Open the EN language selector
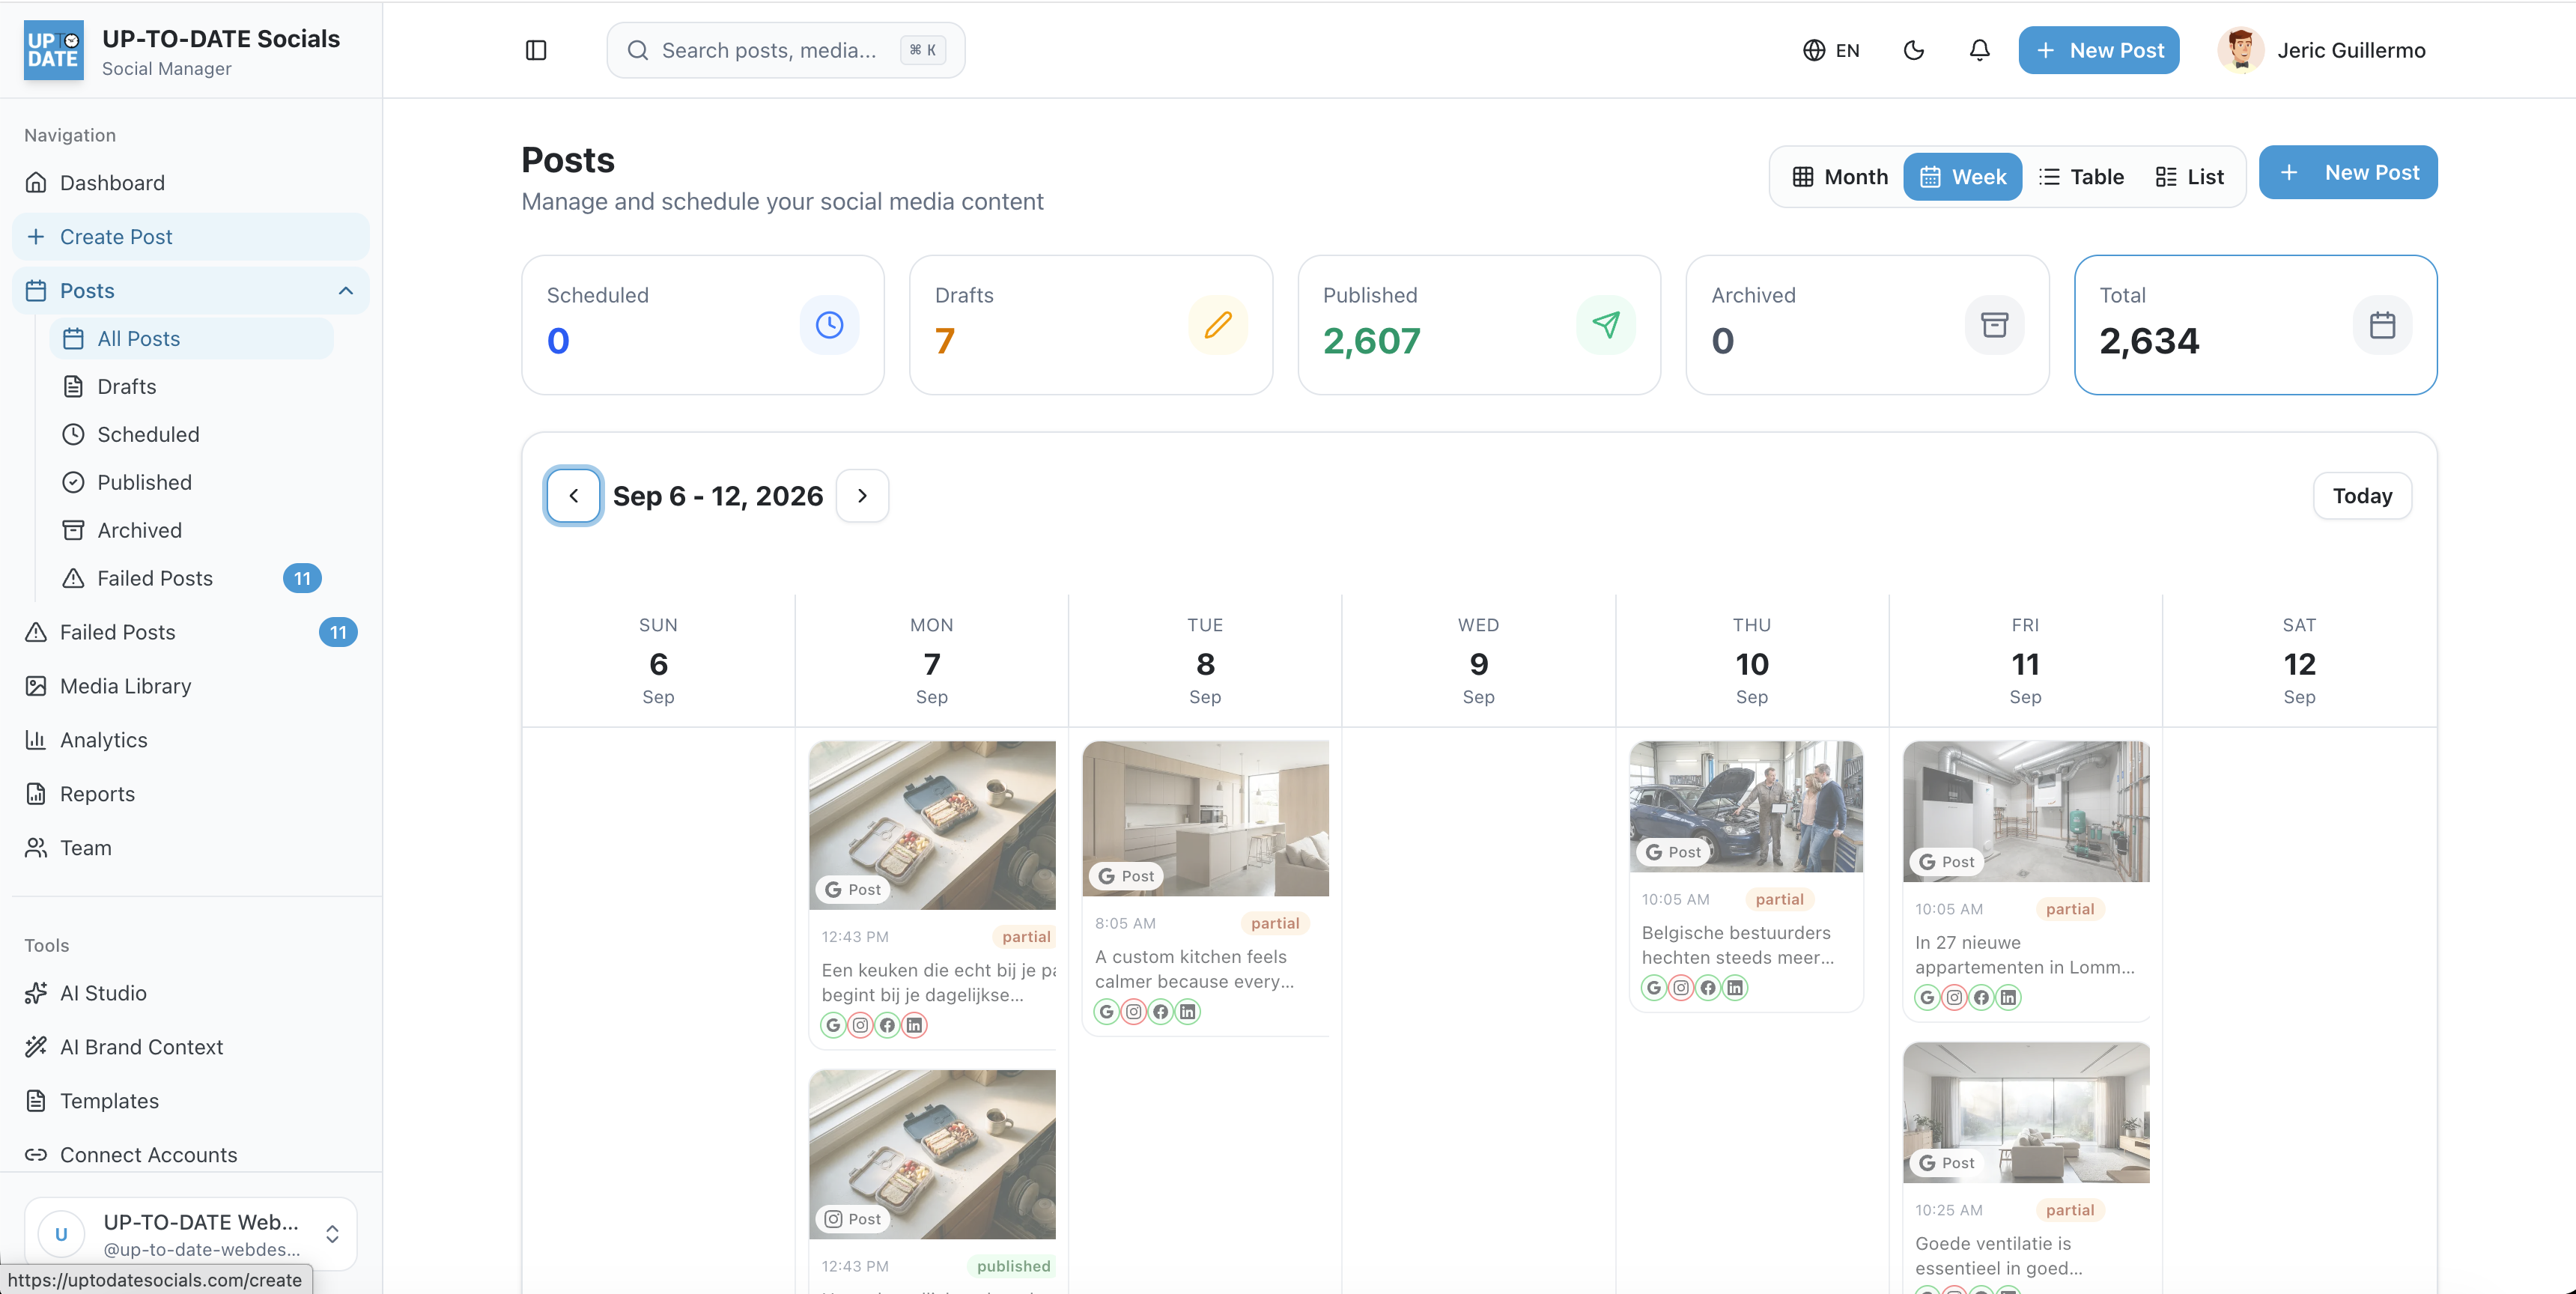The height and width of the screenshot is (1294, 2576). [x=1831, y=50]
